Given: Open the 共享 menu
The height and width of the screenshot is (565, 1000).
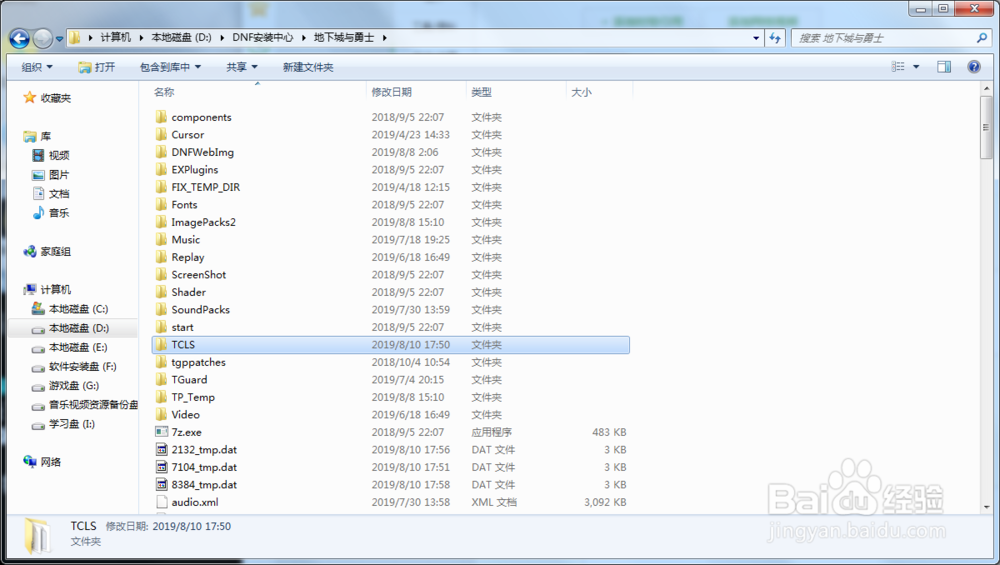Looking at the screenshot, I should (x=242, y=67).
